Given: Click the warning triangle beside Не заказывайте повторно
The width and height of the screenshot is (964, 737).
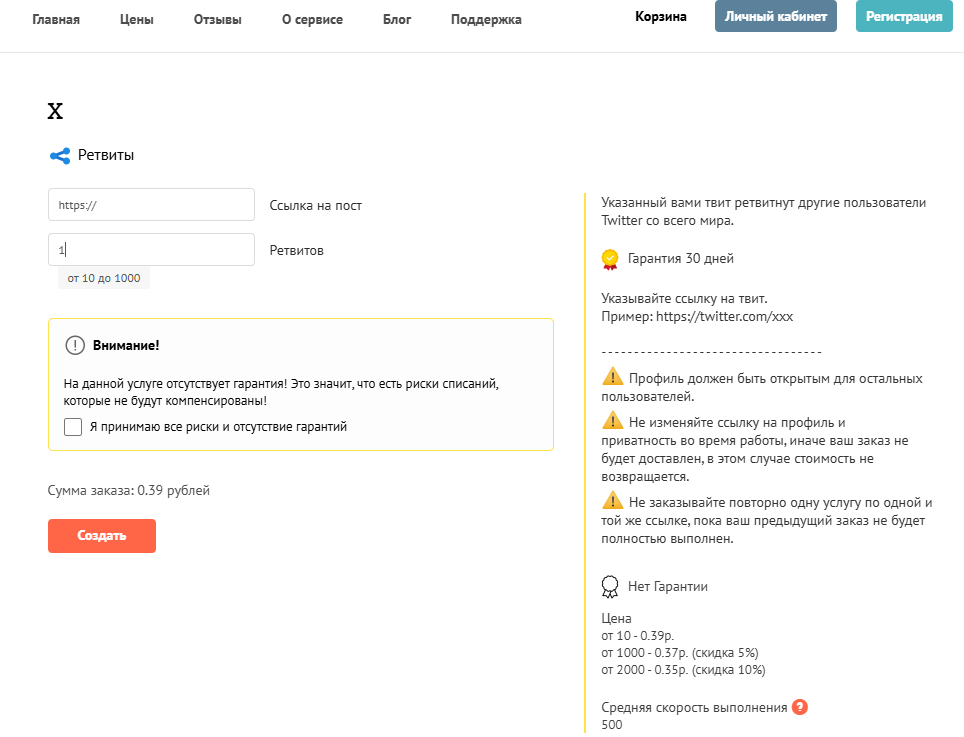Looking at the screenshot, I should pyautogui.click(x=612, y=500).
